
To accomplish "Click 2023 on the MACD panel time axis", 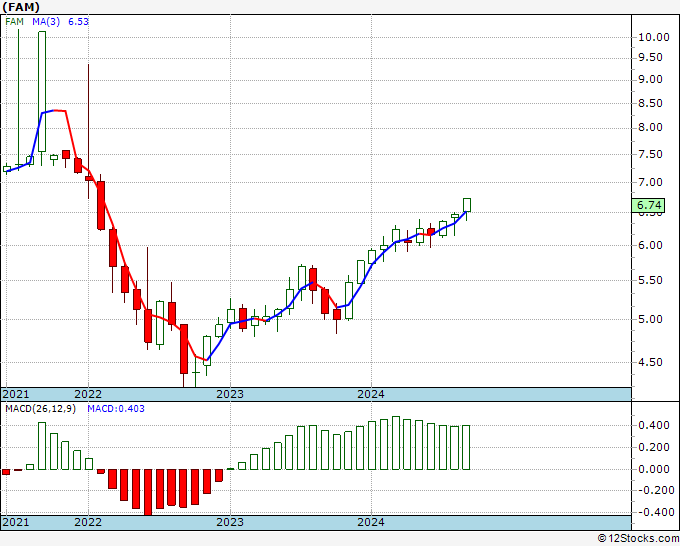I will (x=230, y=522).
